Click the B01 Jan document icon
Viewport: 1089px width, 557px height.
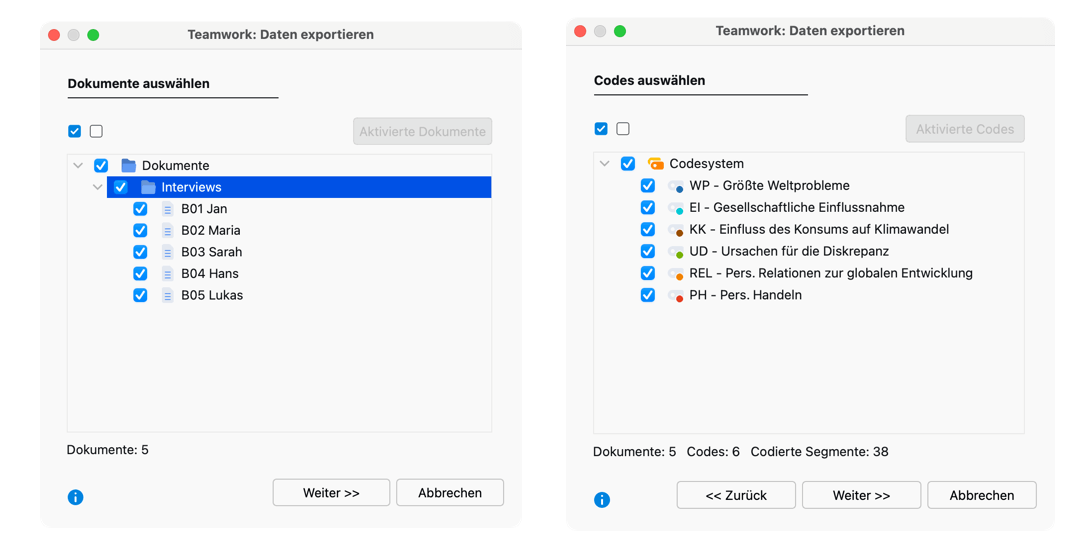168,209
